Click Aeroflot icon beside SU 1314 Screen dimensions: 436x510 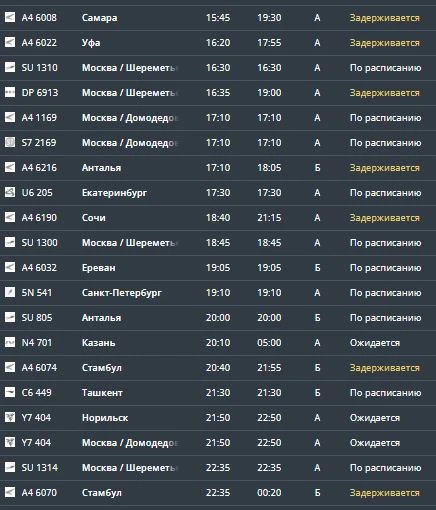click(x=10, y=467)
